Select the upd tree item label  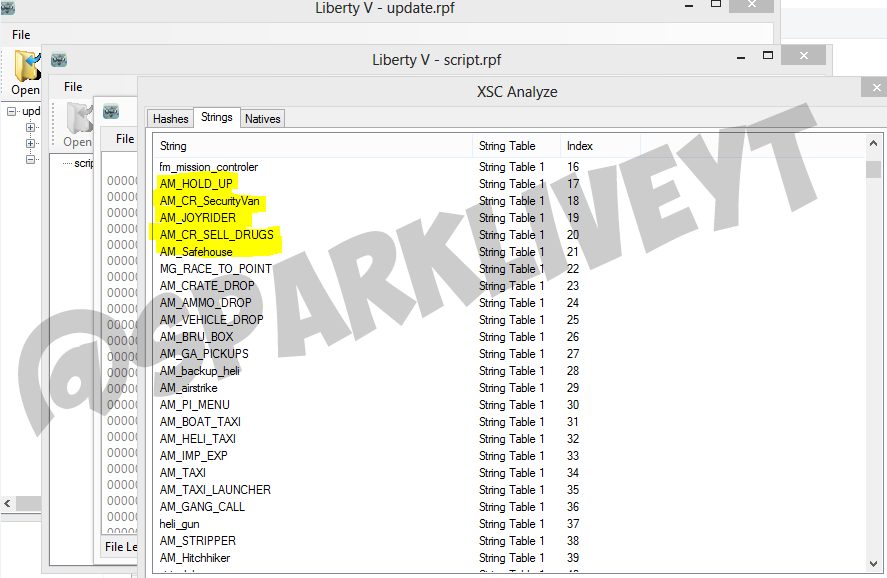click(x=31, y=111)
